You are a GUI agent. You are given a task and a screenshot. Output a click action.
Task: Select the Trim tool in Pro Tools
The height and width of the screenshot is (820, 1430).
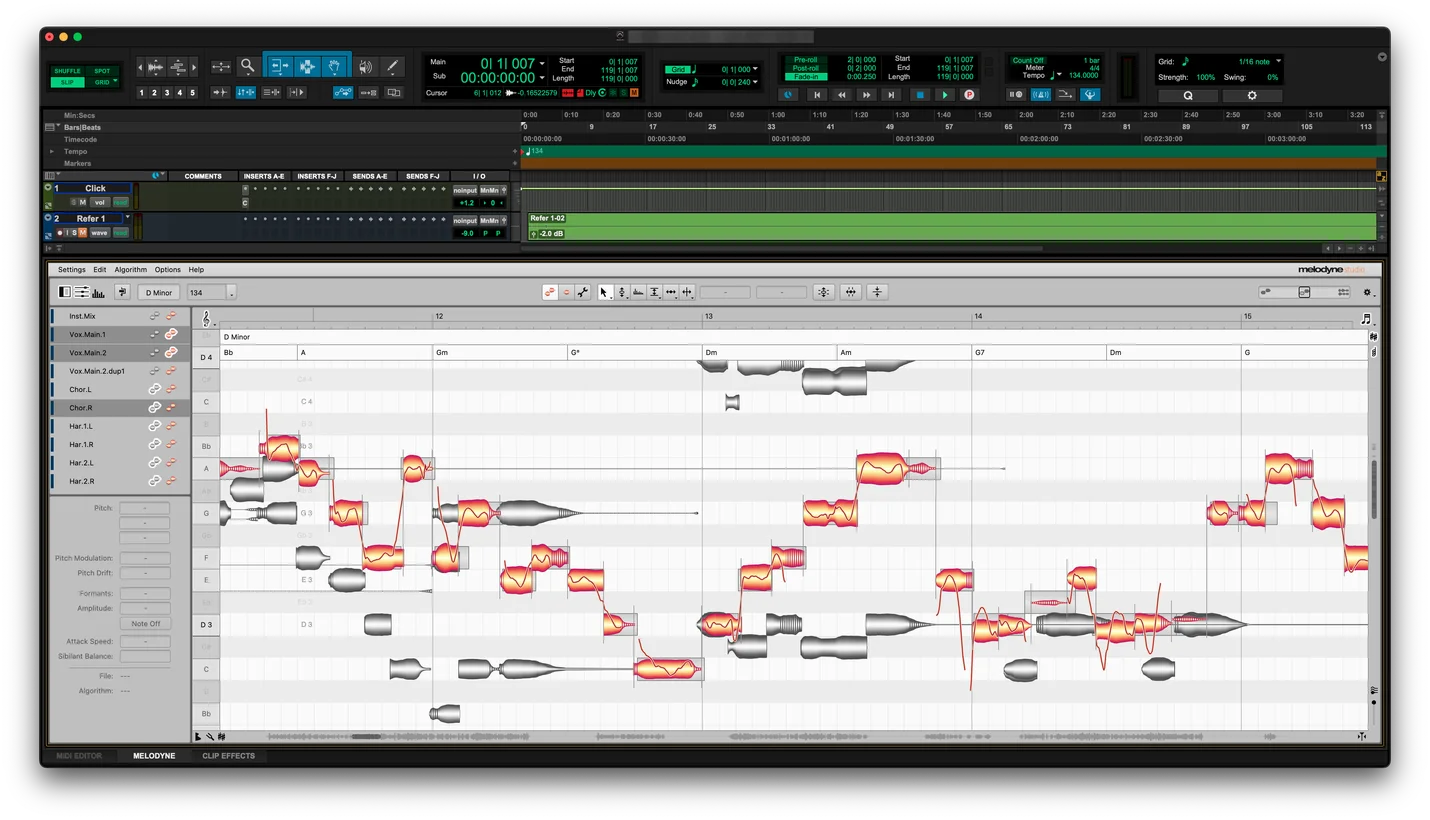(281, 66)
